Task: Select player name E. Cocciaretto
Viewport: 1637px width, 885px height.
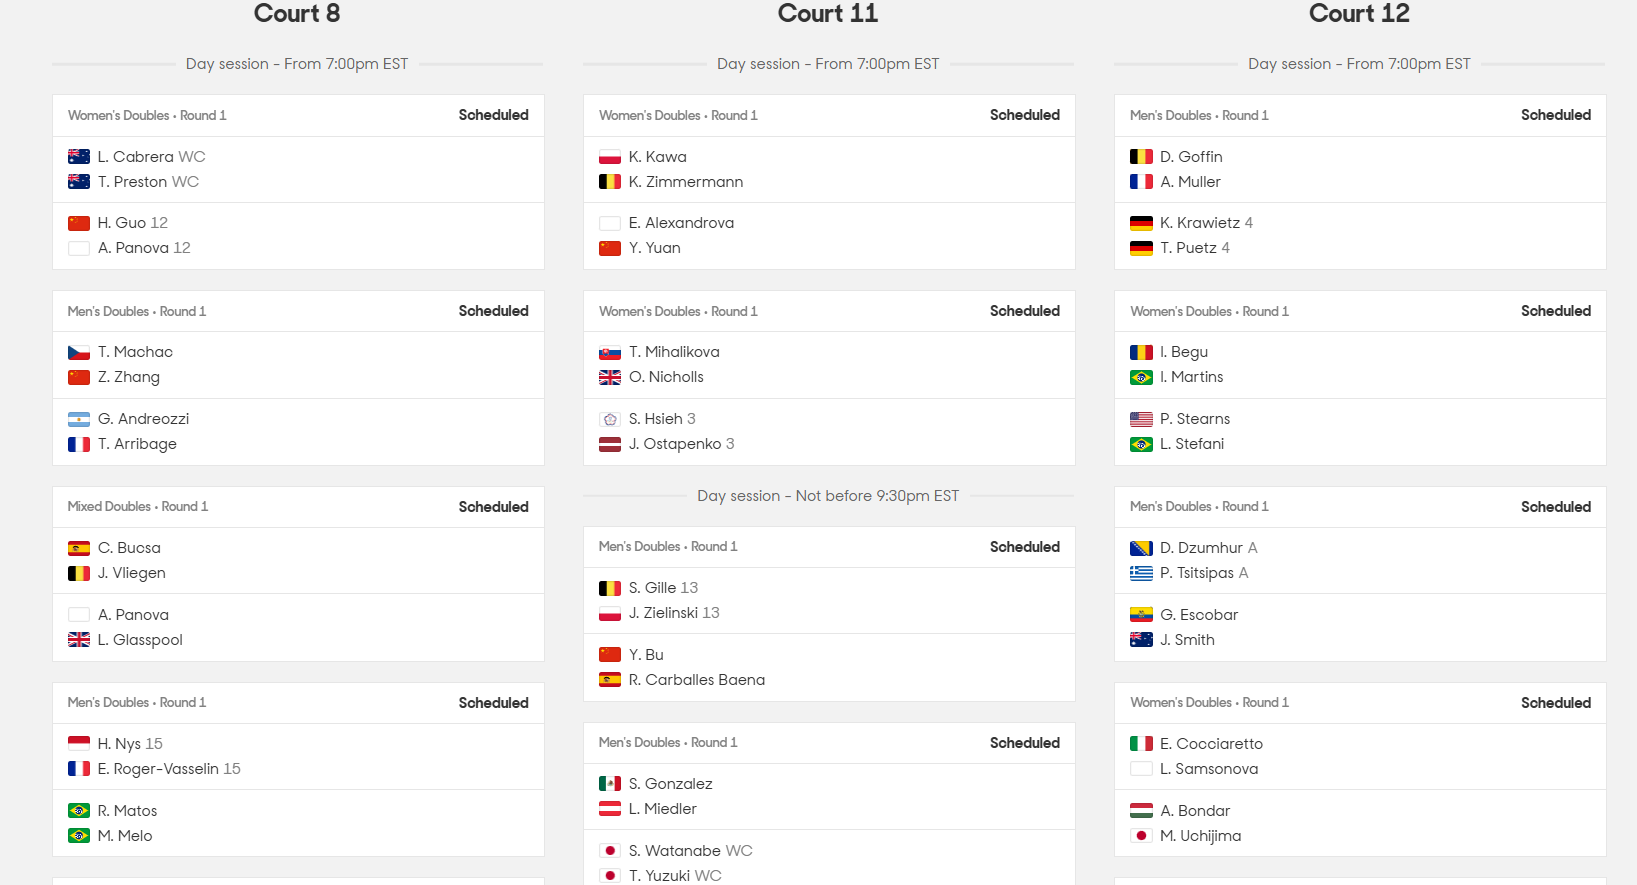Action: pos(1211,744)
